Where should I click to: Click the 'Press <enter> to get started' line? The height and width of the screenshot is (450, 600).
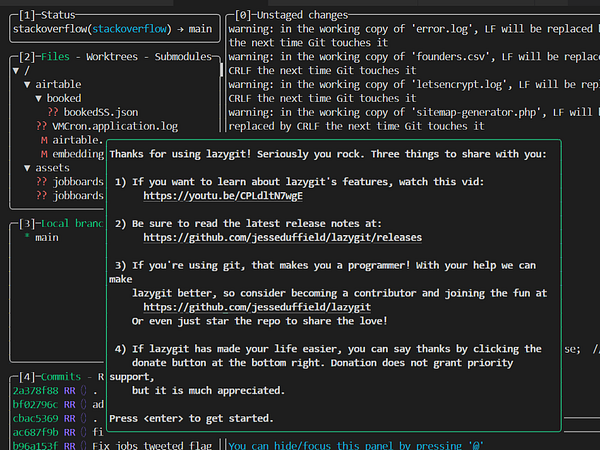[191, 419]
